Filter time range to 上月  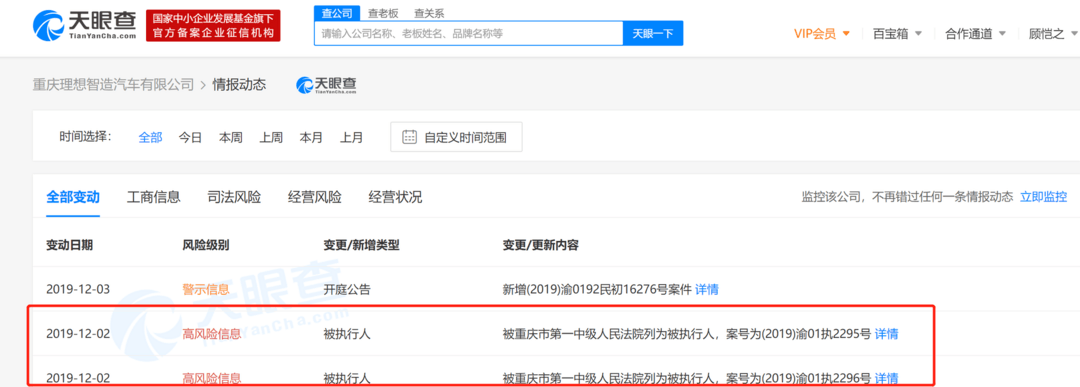[x=351, y=137]
